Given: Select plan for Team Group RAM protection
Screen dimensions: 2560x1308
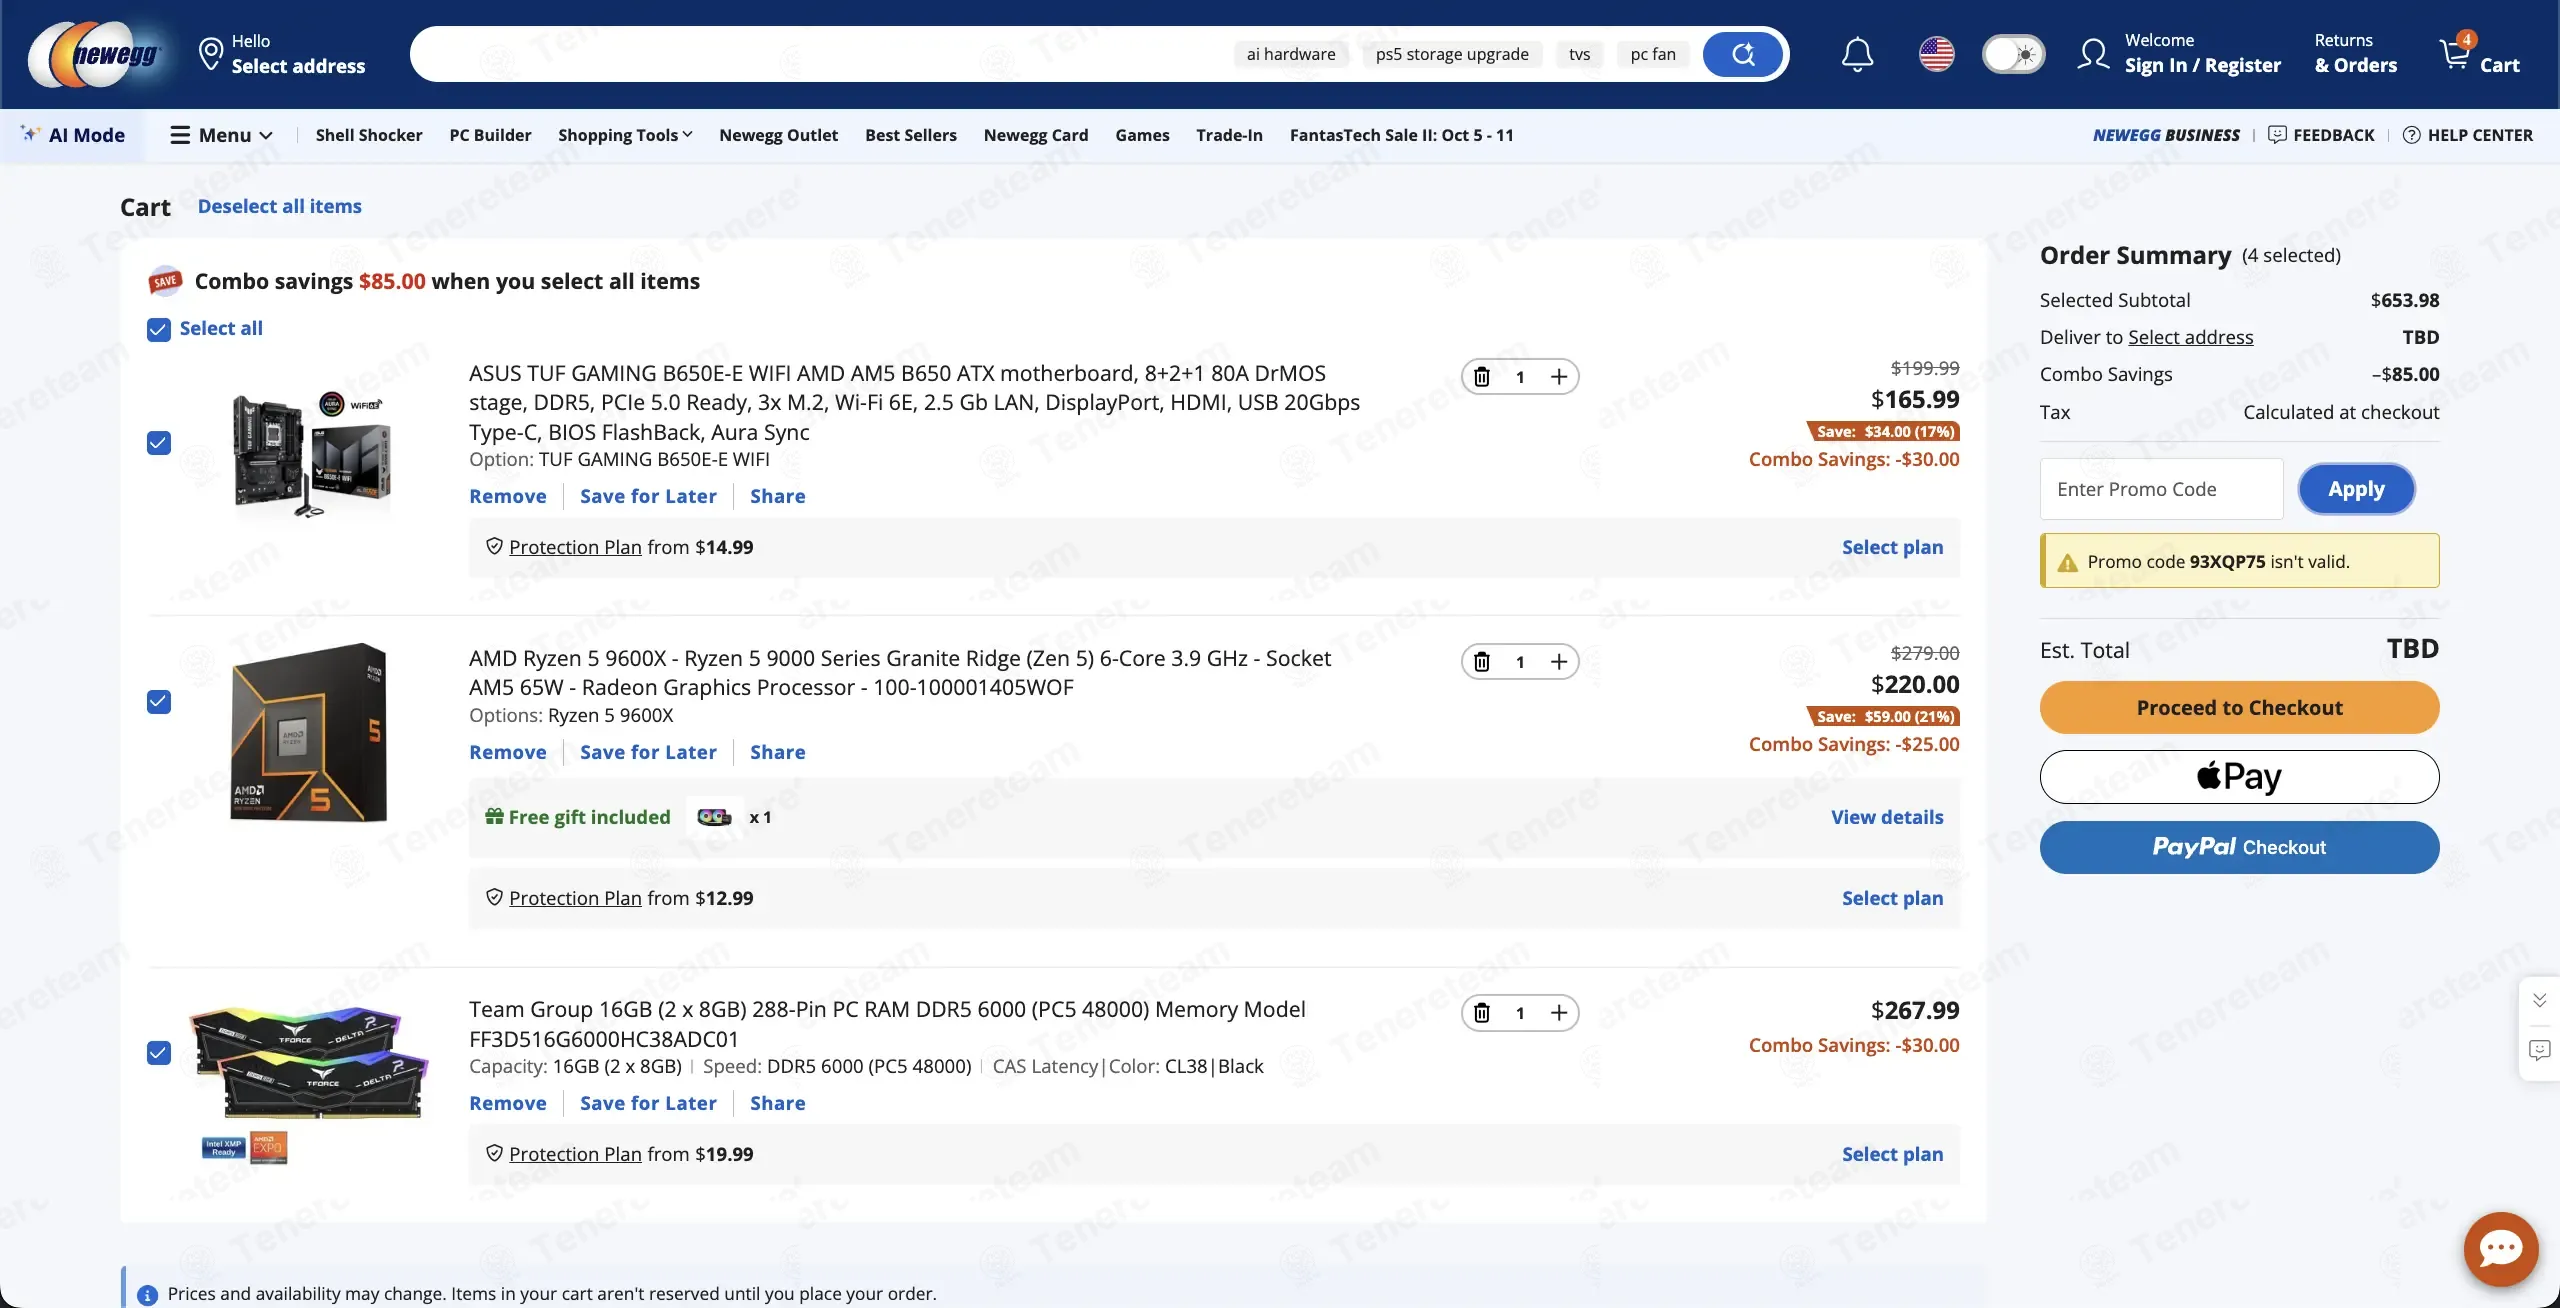Looking at the screenshot, I should tap(1892, 1154).
